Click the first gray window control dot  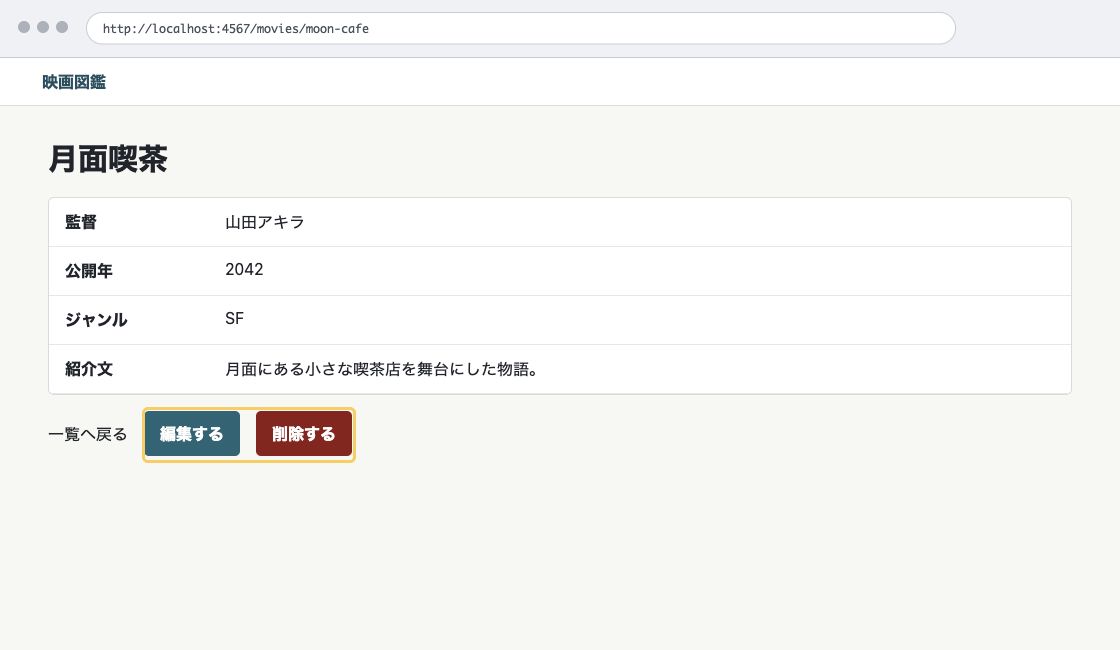[24, 27]
